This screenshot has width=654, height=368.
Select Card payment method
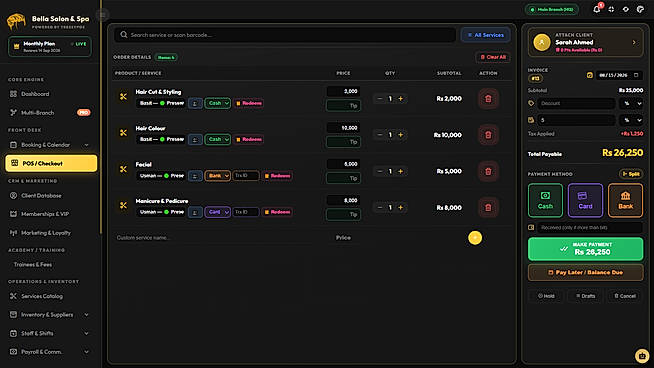click(x=585, y=200)
